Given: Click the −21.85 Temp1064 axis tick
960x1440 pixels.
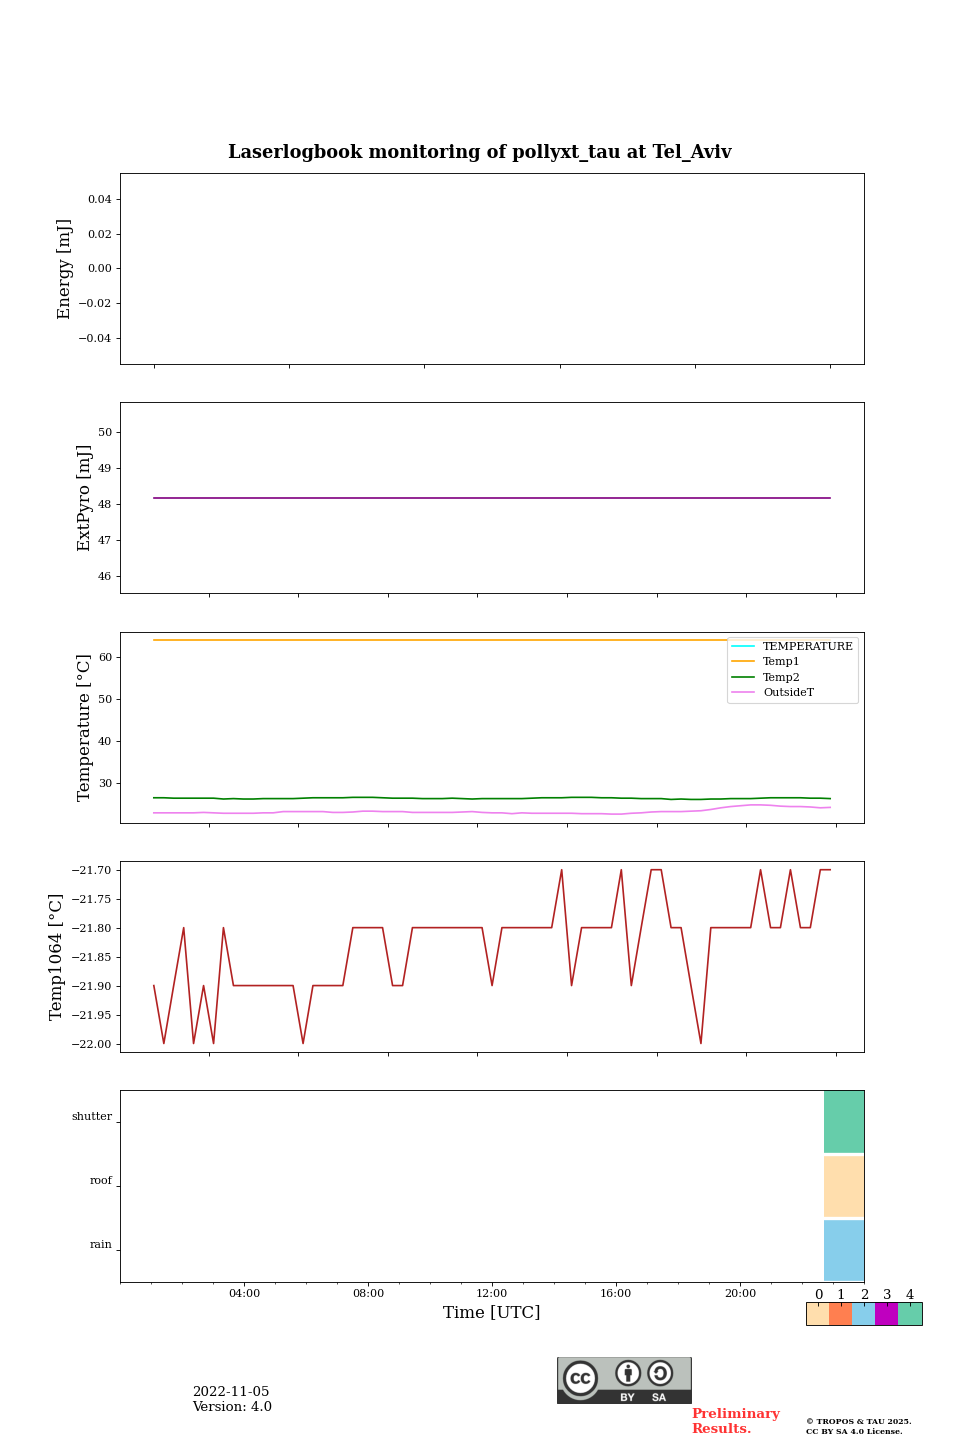Looking at the screenshot, I should tap(93, 958).
